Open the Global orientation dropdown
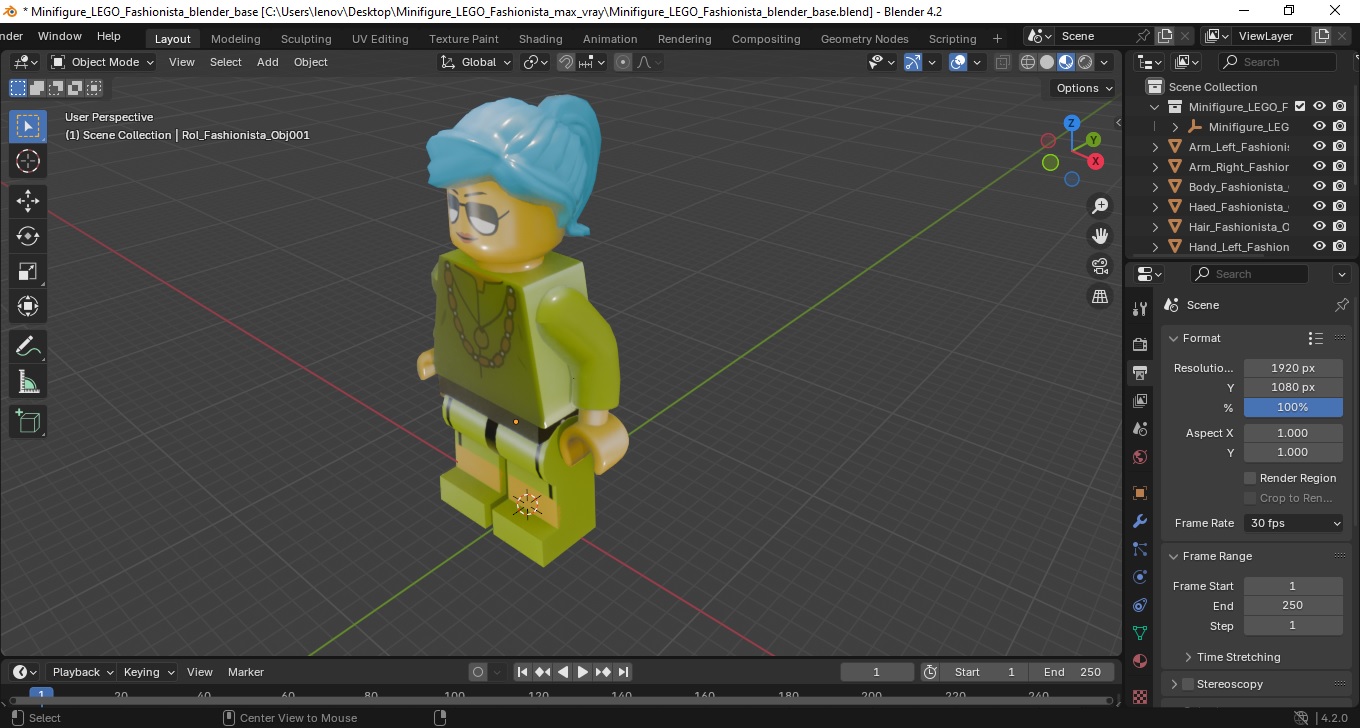The width and height of the screenshot is (1360, 728). [x=476, y=62]
